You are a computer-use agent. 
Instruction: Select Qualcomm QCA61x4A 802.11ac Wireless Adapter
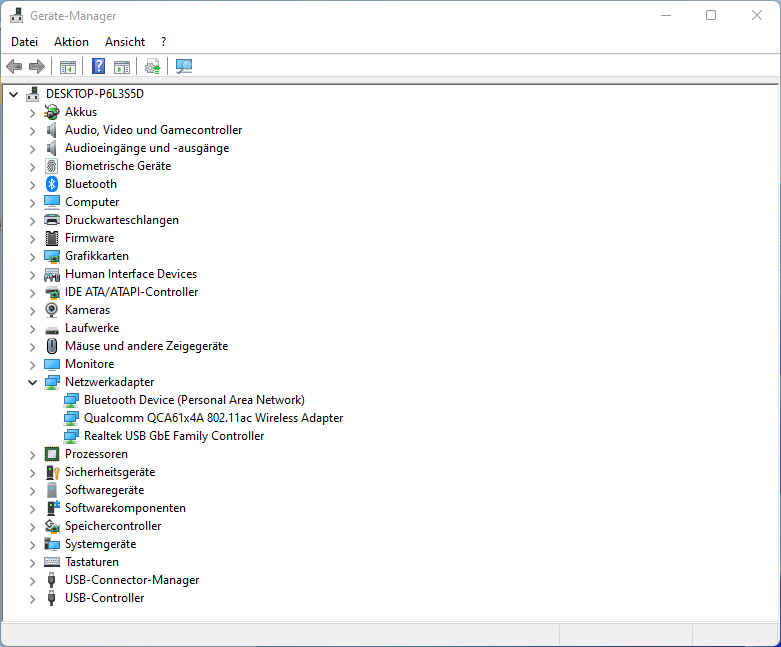point(214,418)
